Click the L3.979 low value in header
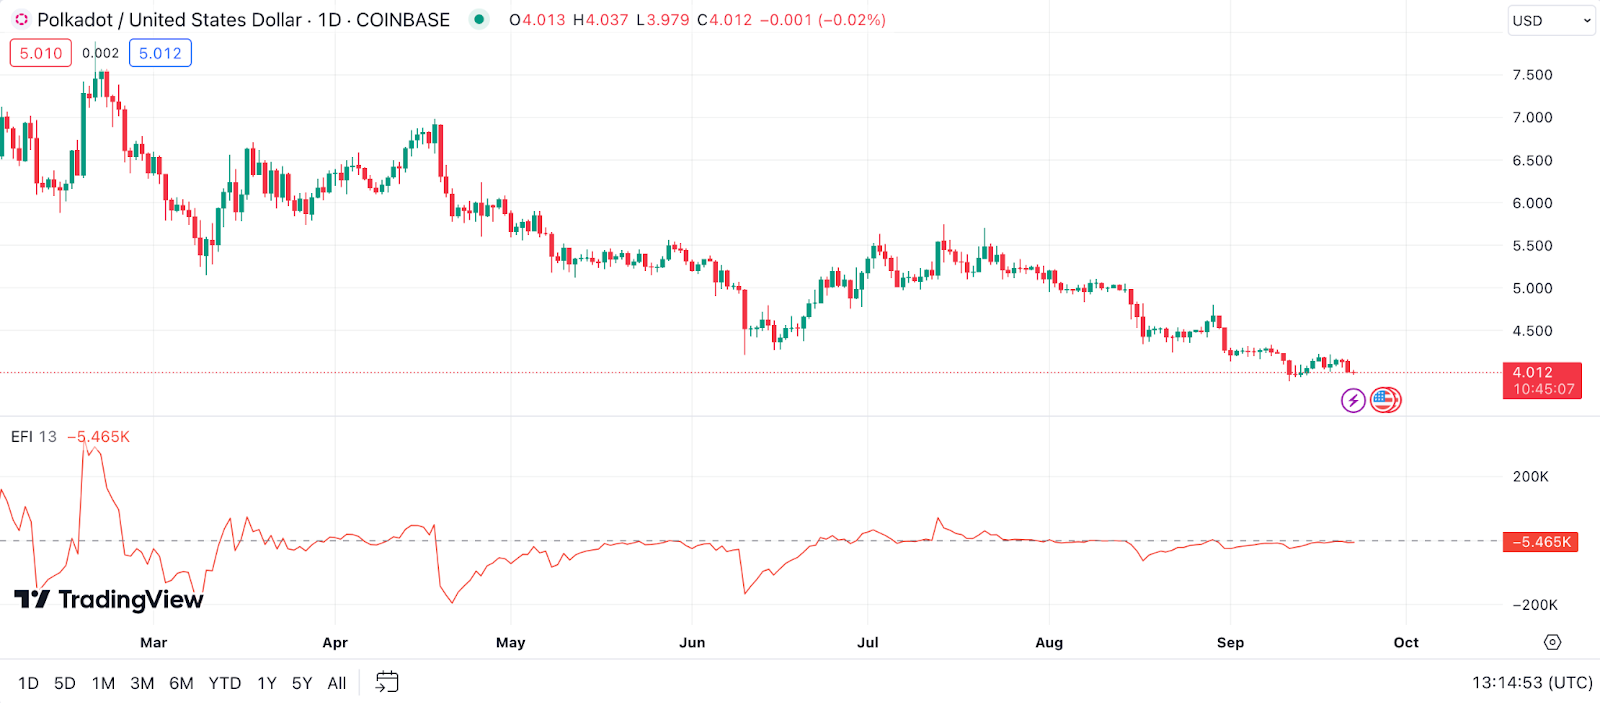The image size is (1600, 703). coord(663,20)
